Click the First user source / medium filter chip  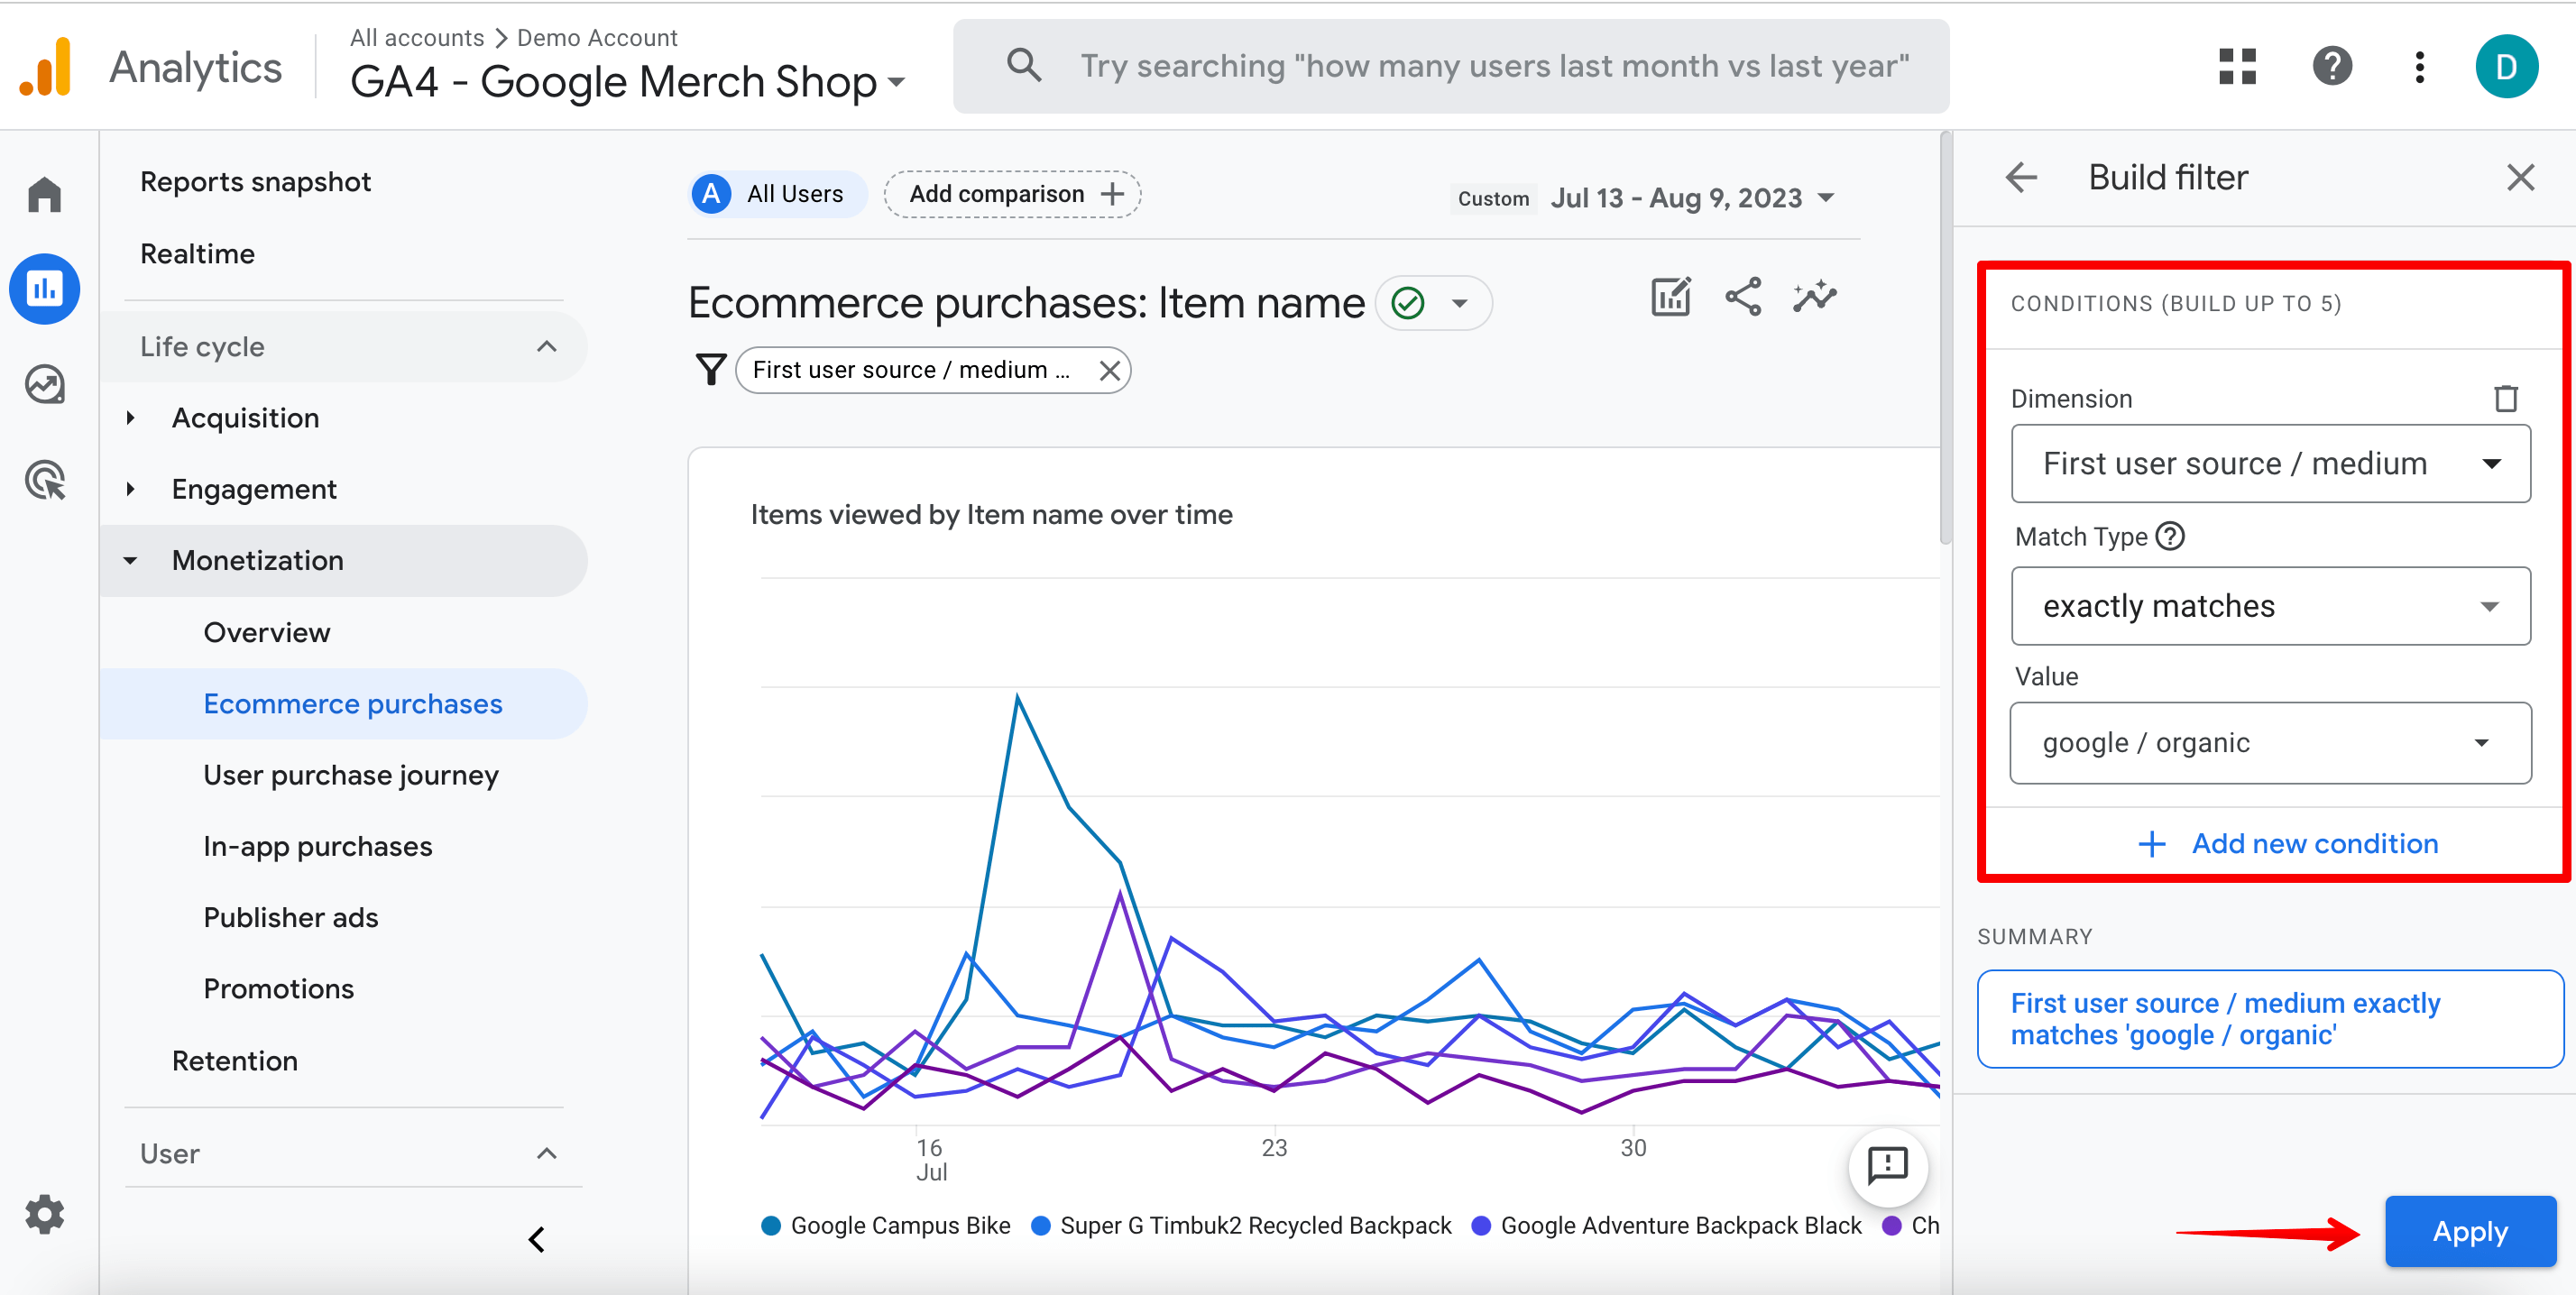(932, 371)
